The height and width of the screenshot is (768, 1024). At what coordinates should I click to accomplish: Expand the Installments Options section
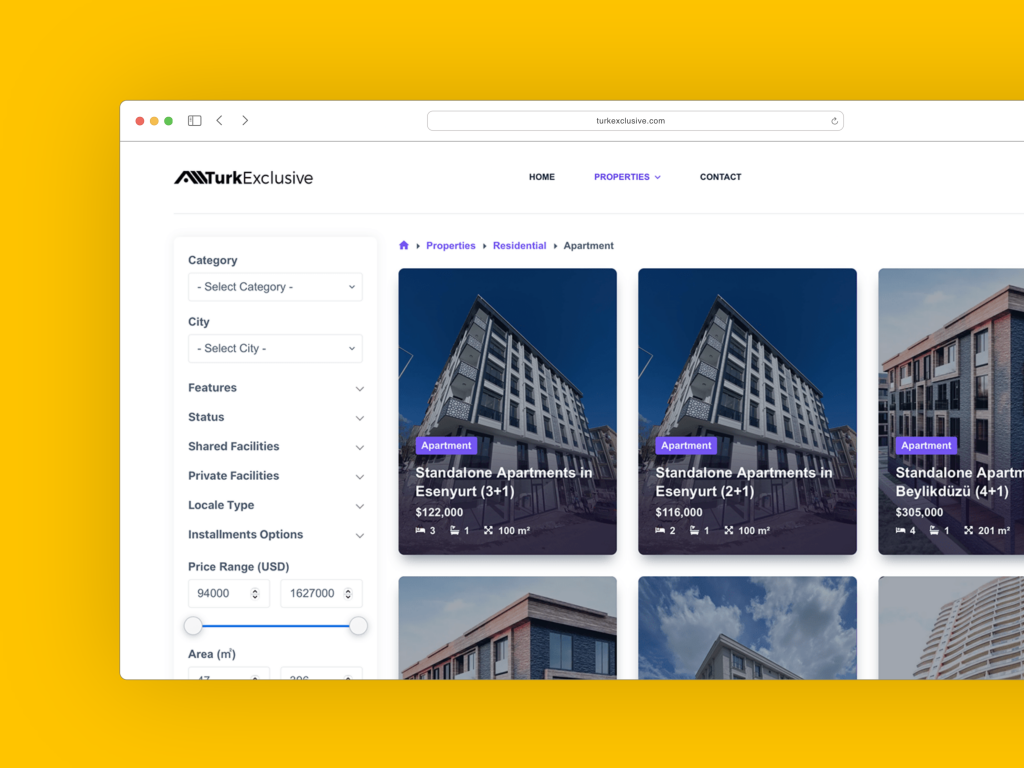(x=275, y=535)
